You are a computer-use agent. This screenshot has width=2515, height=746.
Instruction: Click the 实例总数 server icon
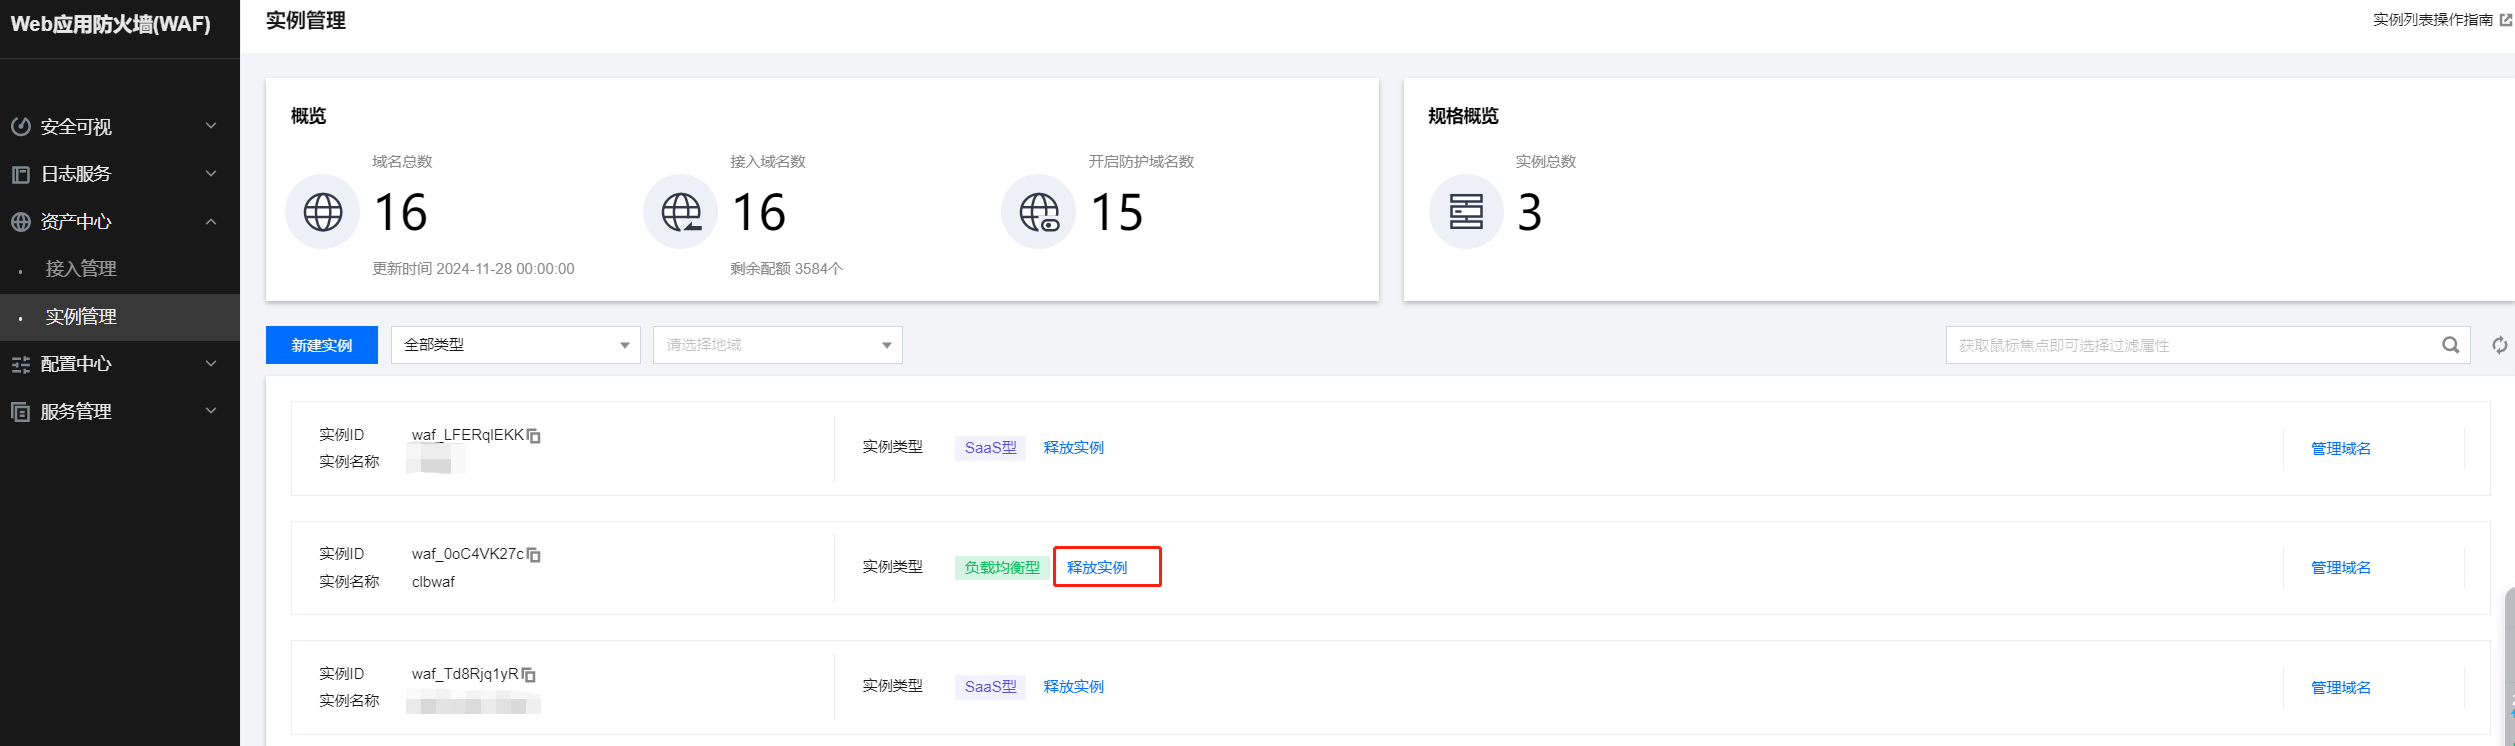tap(1465, 212)
